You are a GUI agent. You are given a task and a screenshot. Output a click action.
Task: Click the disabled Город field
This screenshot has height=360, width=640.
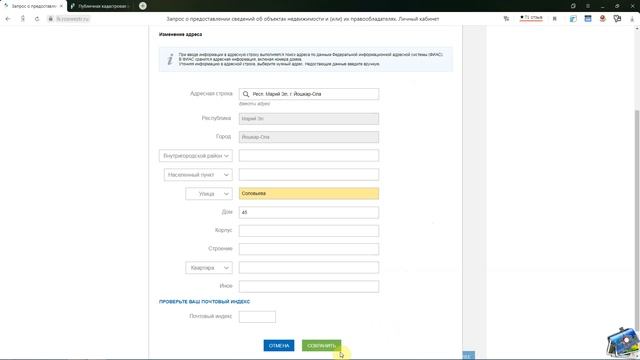pos(309,137)
